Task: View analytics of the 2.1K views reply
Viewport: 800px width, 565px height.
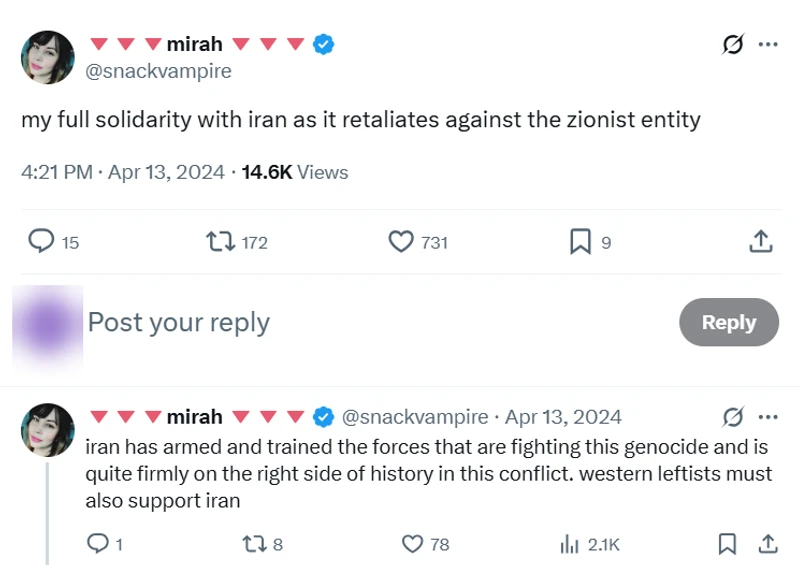Action: point(571,544)
